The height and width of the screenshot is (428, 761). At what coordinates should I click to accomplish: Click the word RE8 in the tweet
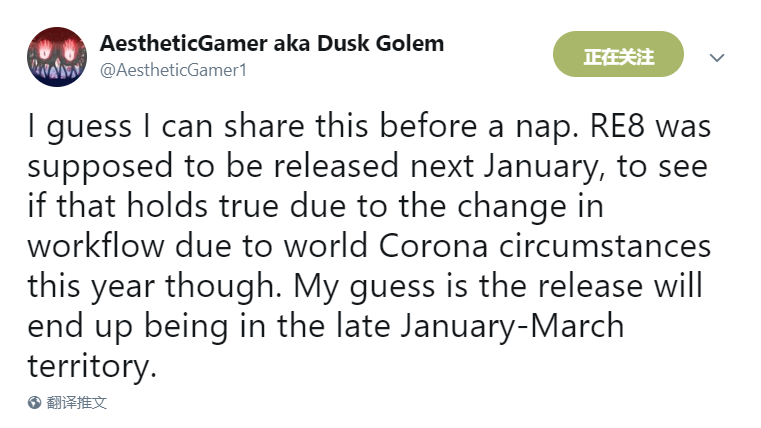[617, 126]
